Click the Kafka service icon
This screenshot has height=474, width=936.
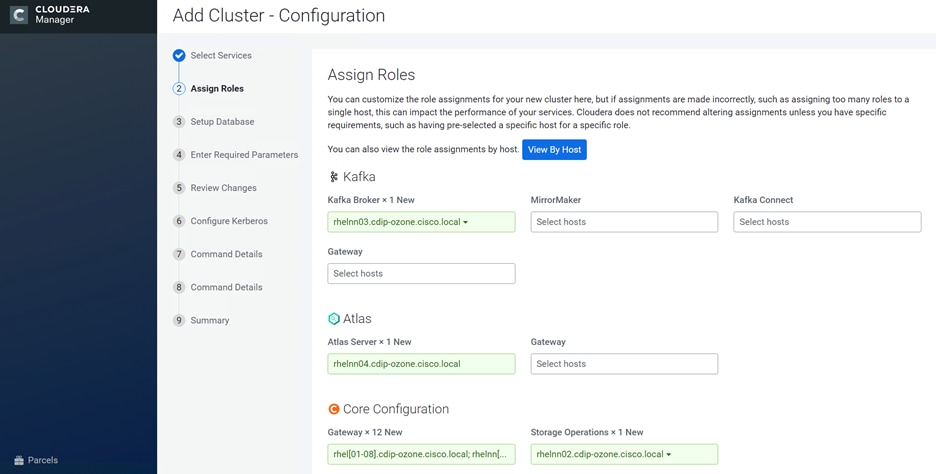(x=334, y=177)
